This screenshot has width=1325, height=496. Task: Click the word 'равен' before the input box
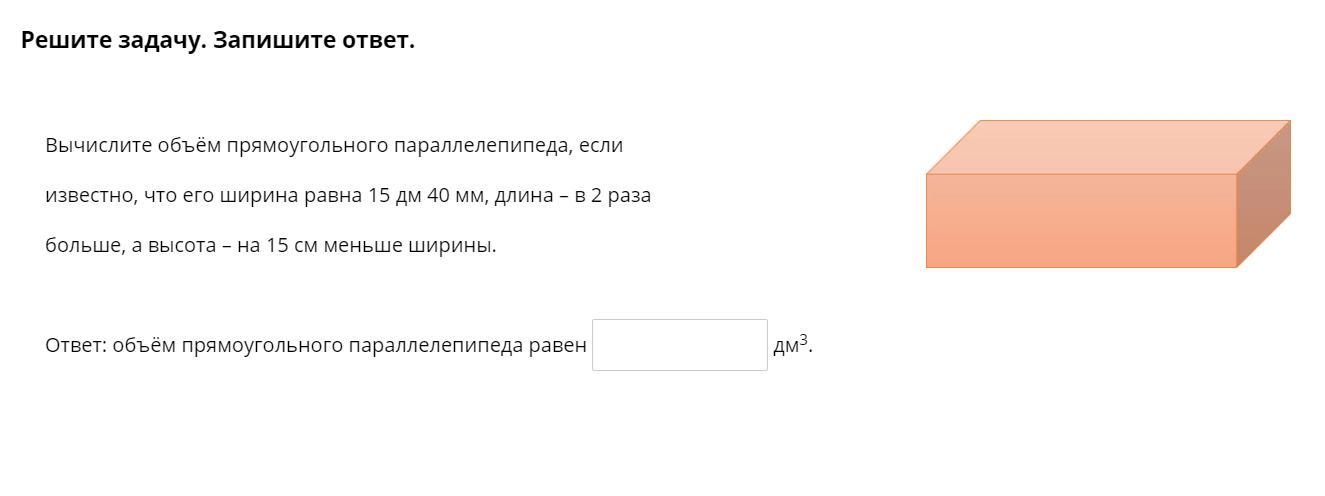pos(557,346)
